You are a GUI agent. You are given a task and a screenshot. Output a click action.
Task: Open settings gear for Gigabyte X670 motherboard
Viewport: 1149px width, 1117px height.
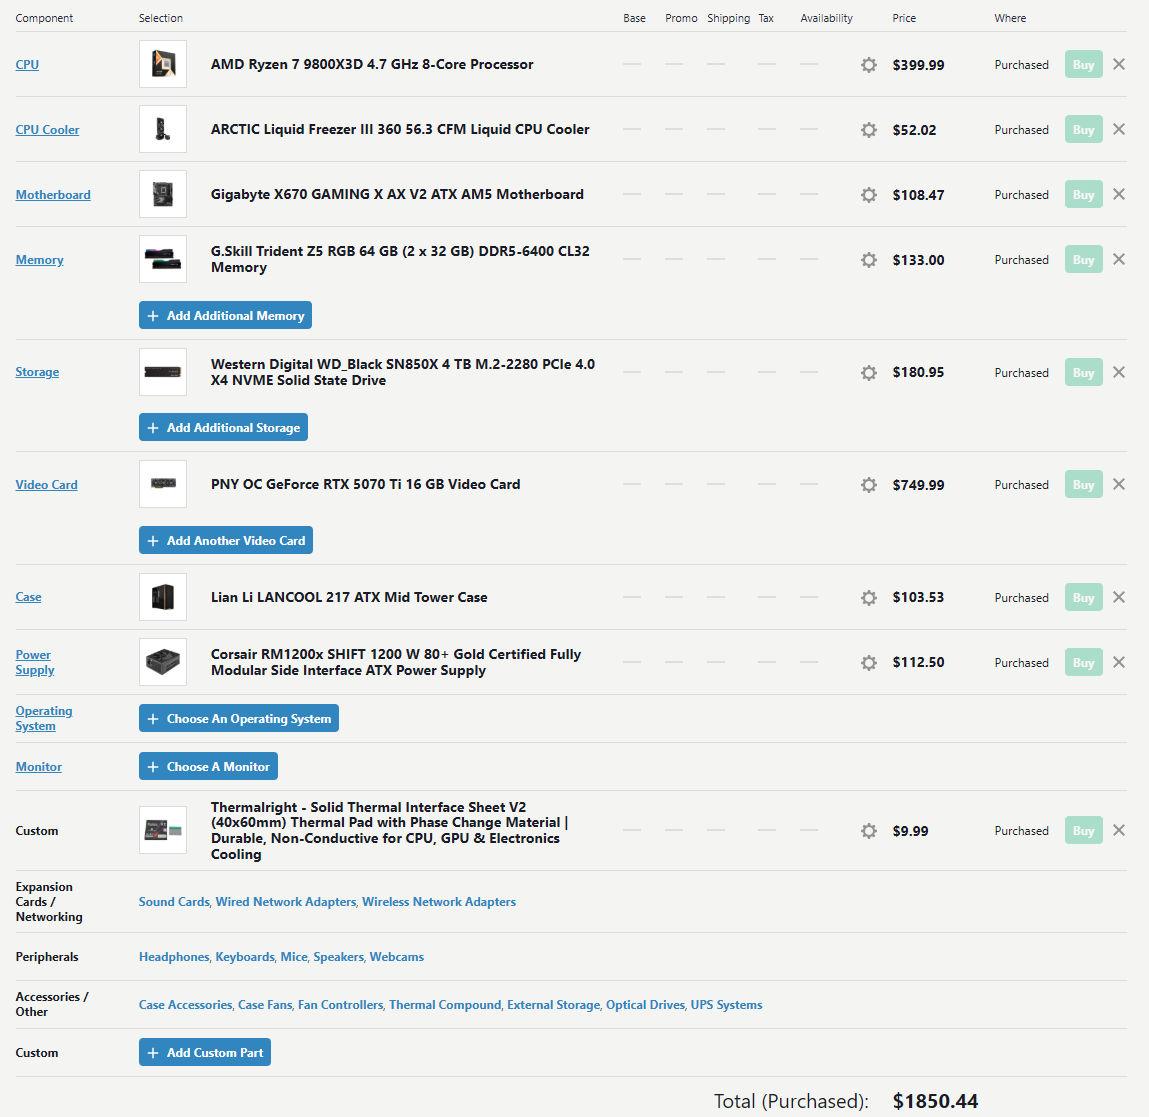[868, 195]
